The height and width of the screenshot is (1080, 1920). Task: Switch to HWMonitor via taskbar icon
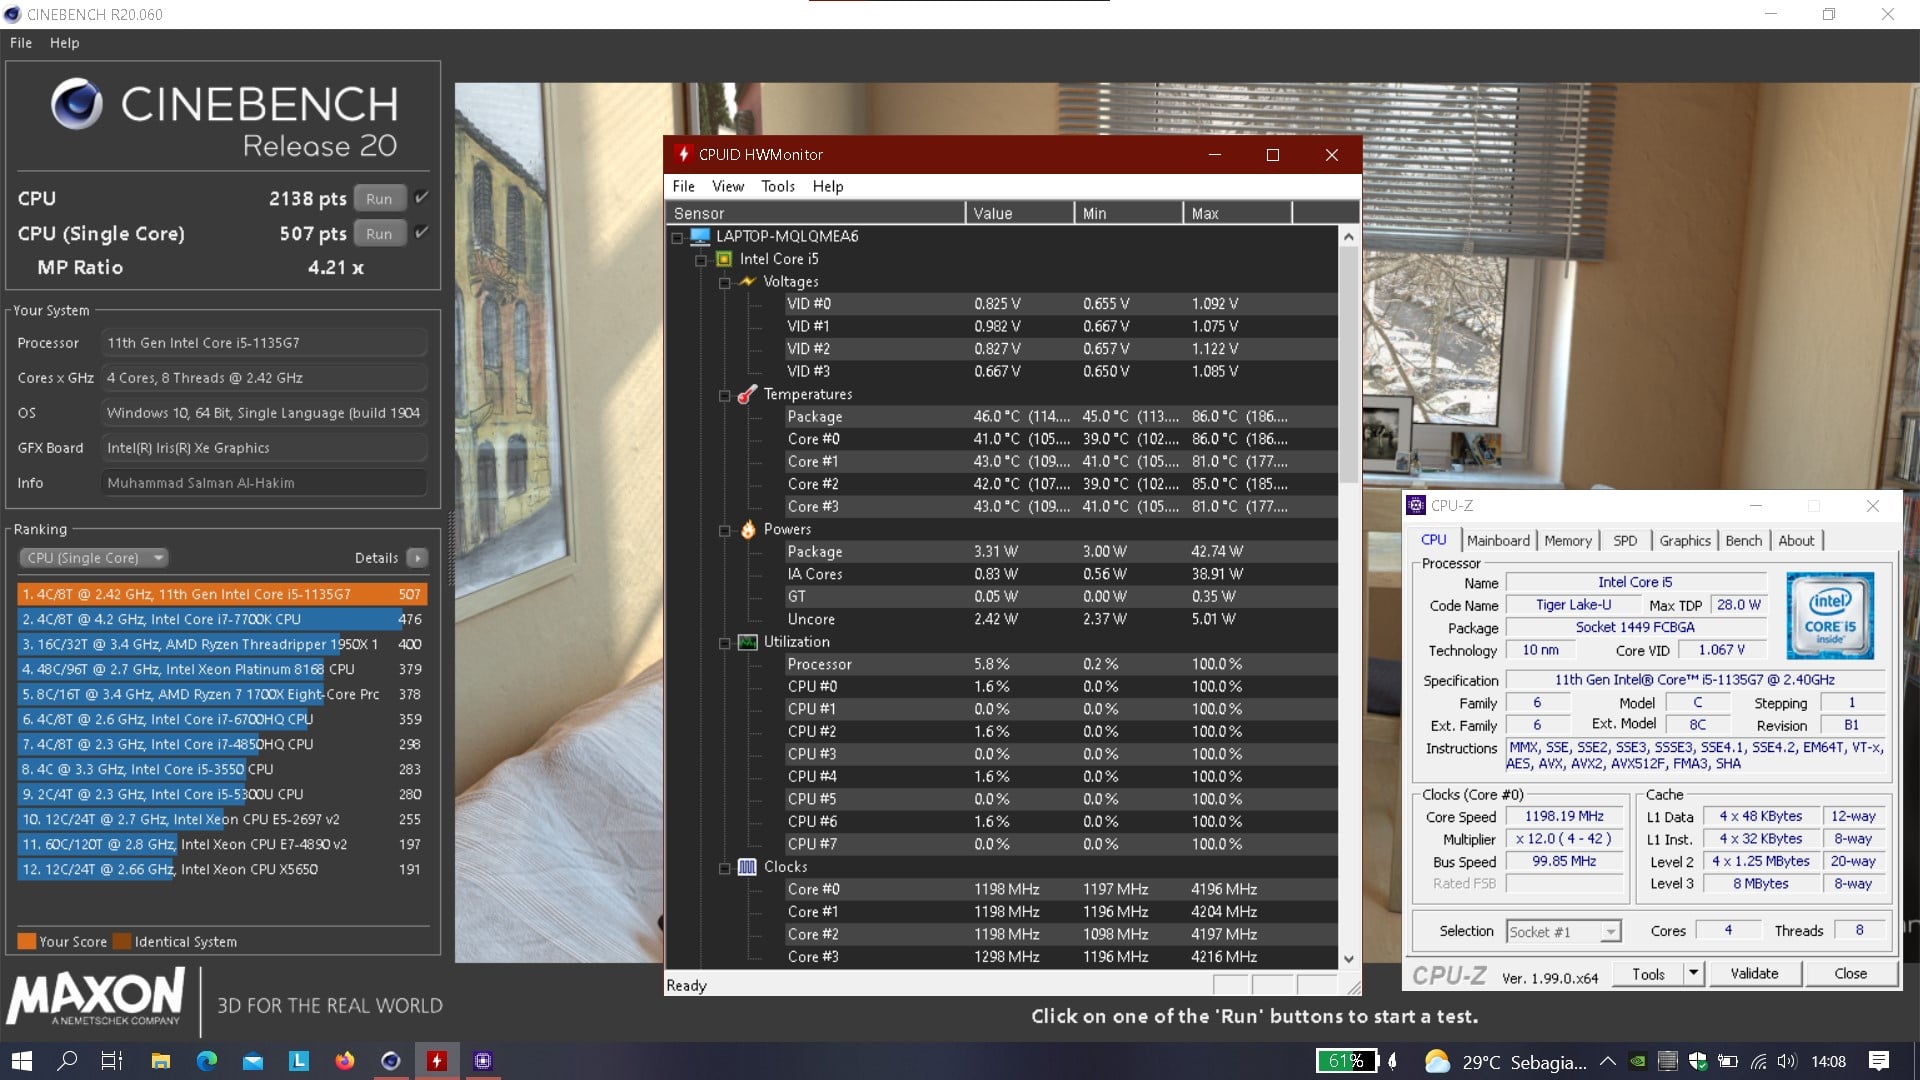click(x=437, y=1061)
